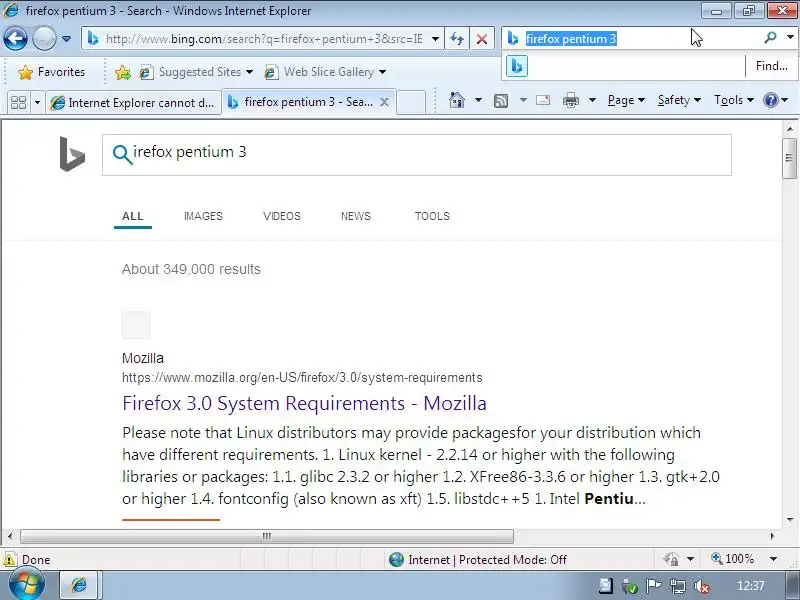Click the Windows Start orb
The height and width of the screenshot is (600, 800).
[27, 585]
